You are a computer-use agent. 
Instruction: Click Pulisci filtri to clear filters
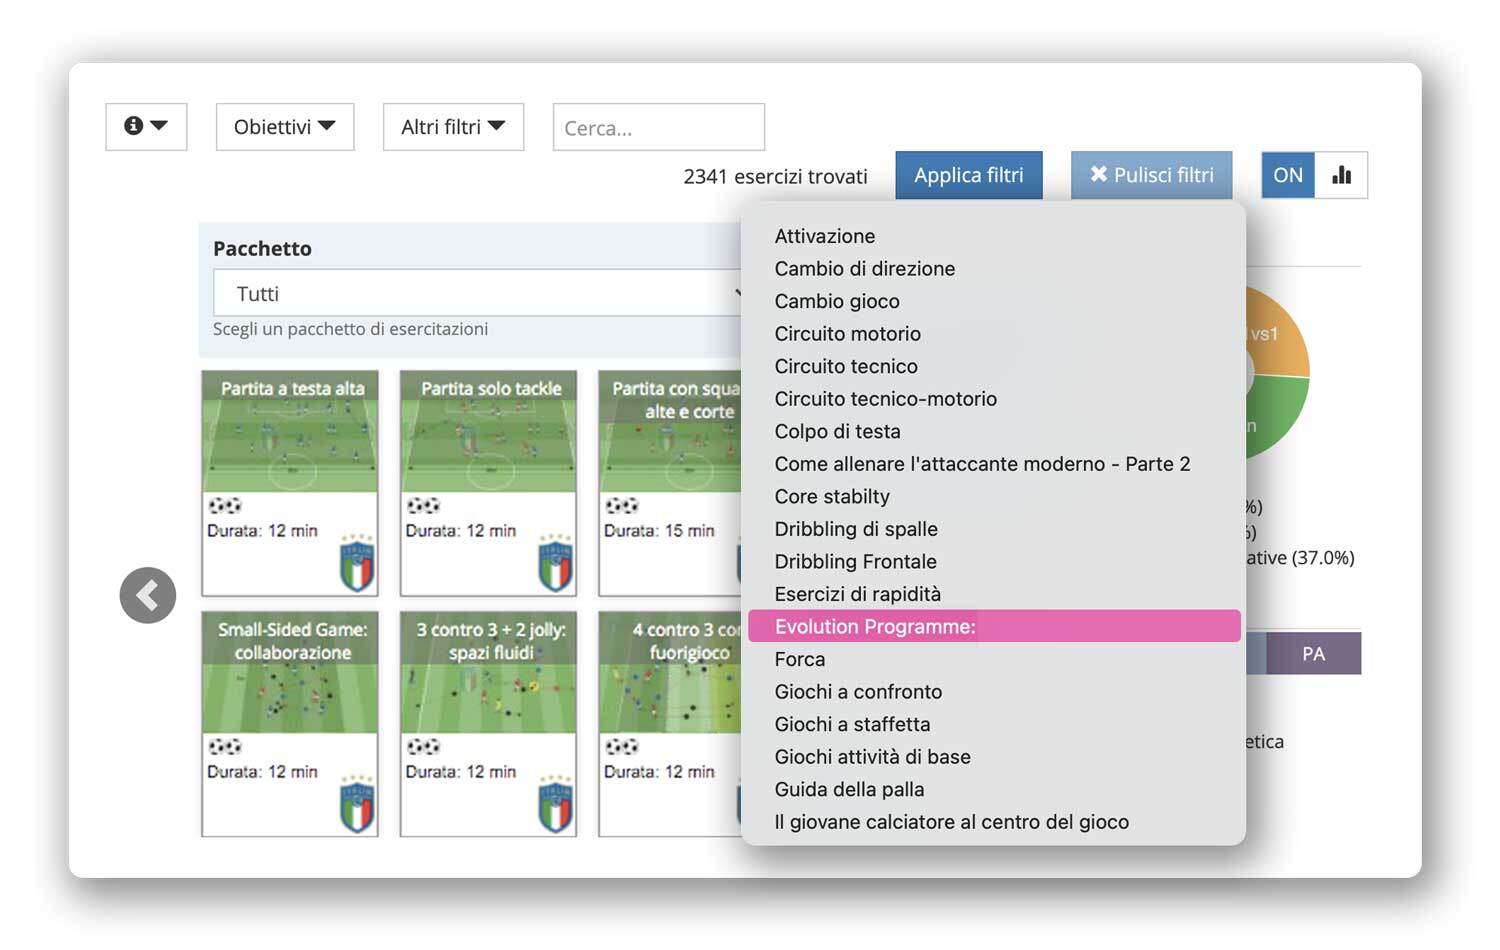coord(1151,175)
